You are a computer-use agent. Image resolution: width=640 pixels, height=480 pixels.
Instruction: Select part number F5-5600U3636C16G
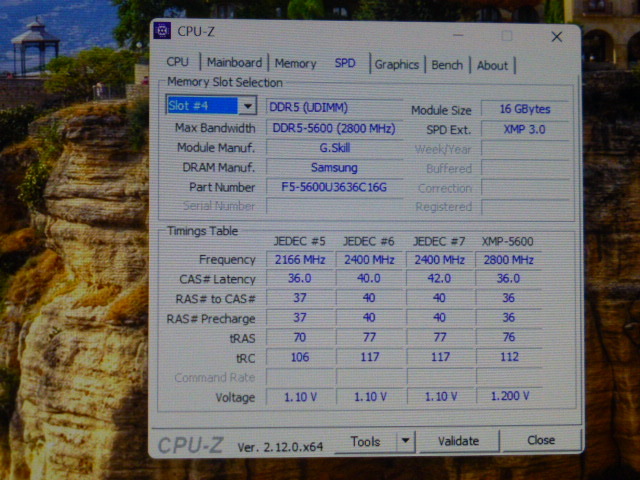[x=334, y=187]
